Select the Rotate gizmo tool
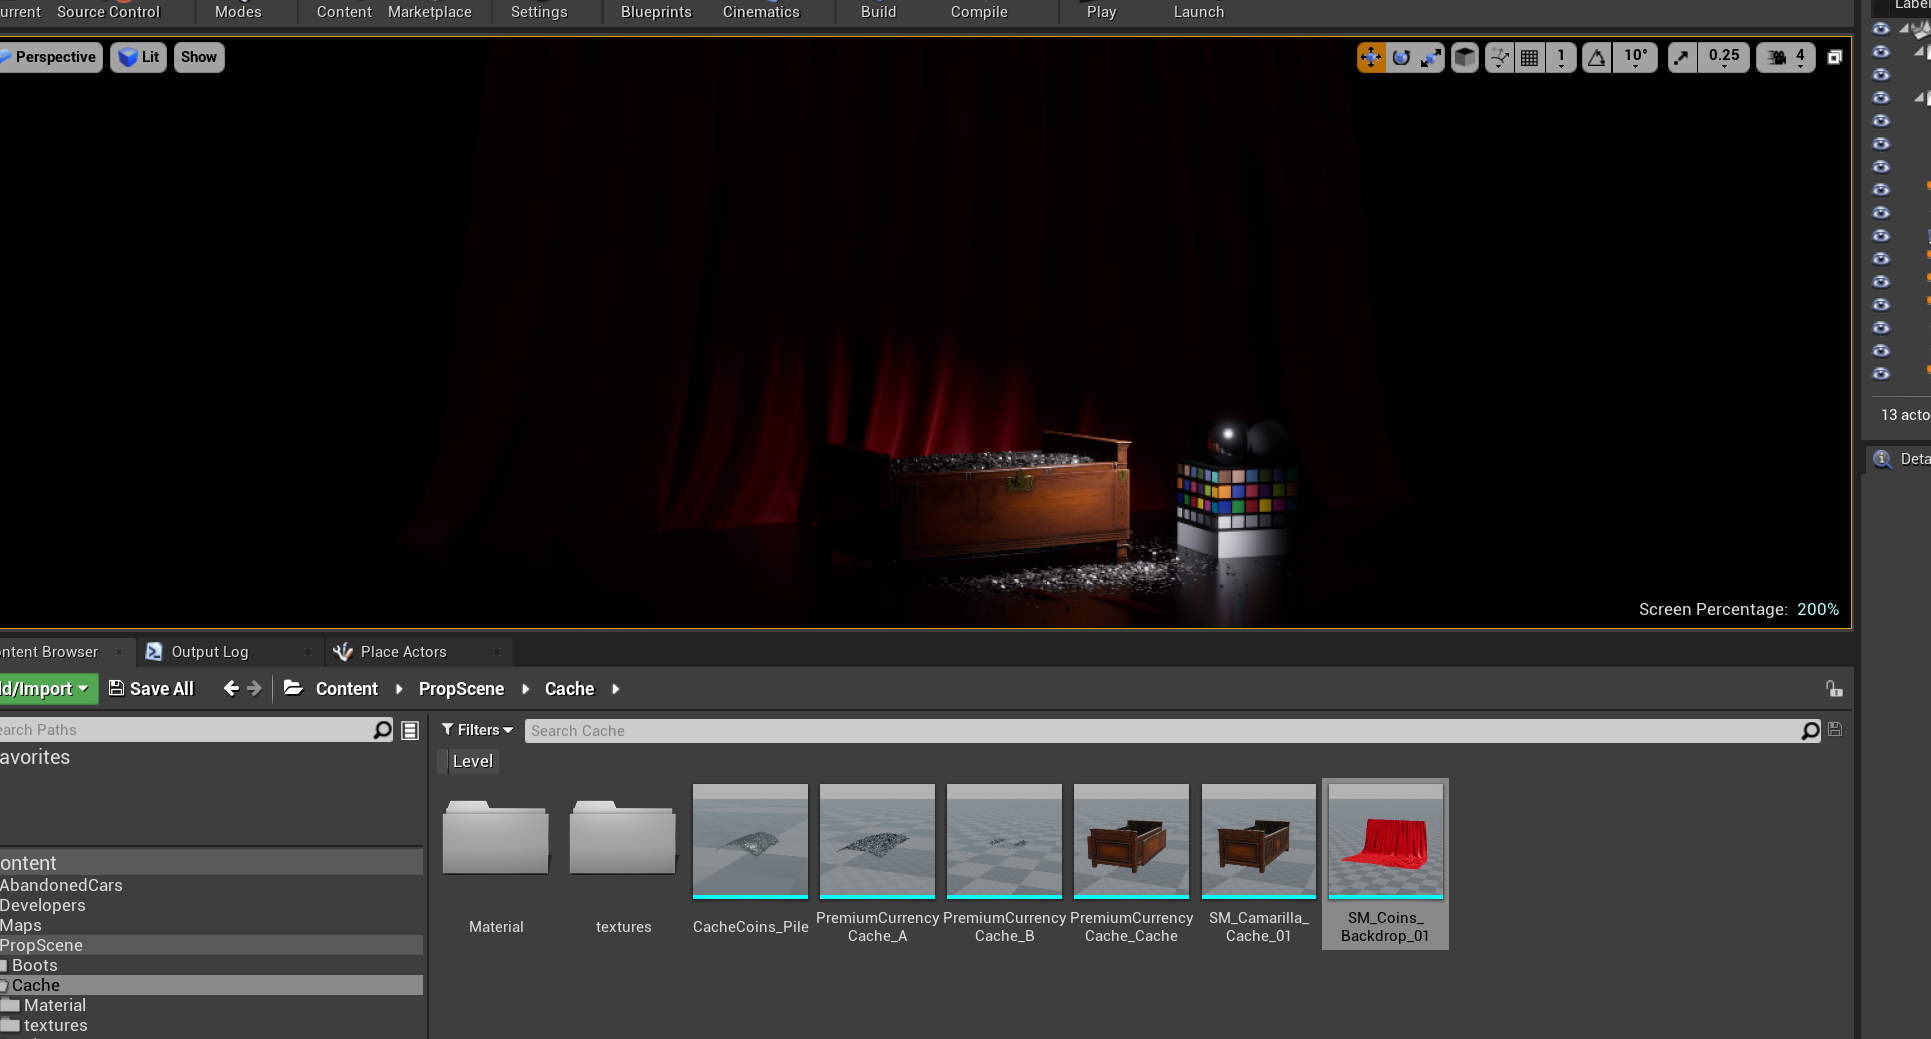Image resolution: width=1931 pixels, height=1039 pixels. click(x=1401, y=58)
